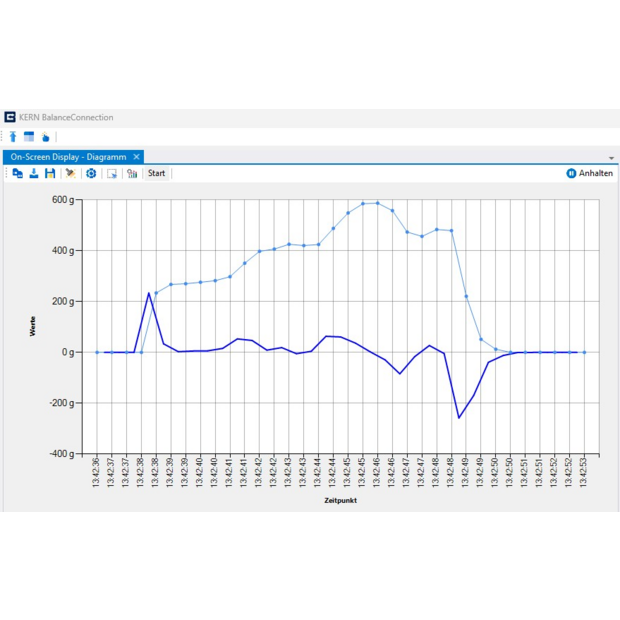Click the table layout icon in top toolbar
The height and width of the screenshot is (620, 620).
point(29,137)
